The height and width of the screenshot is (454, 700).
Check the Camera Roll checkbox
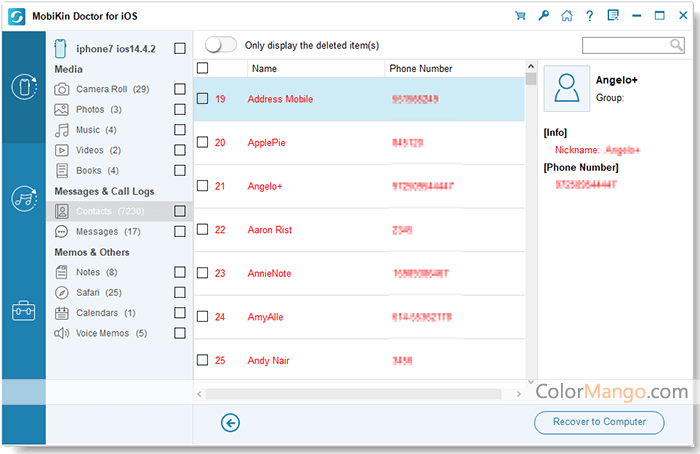(179, 89)
